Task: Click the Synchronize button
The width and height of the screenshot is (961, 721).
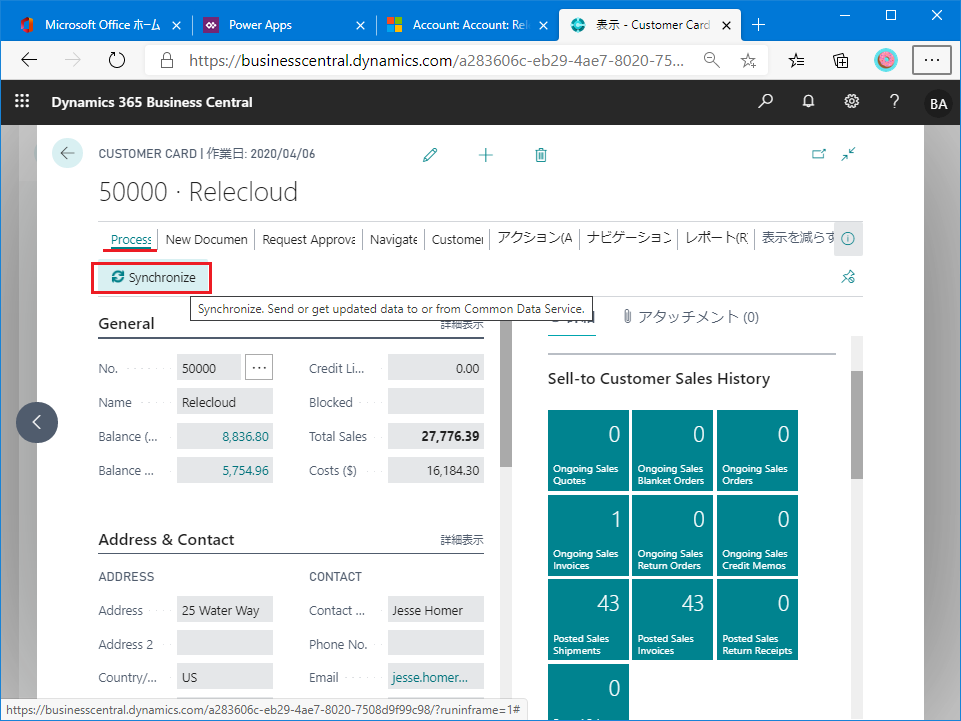Action: (153, 277)
